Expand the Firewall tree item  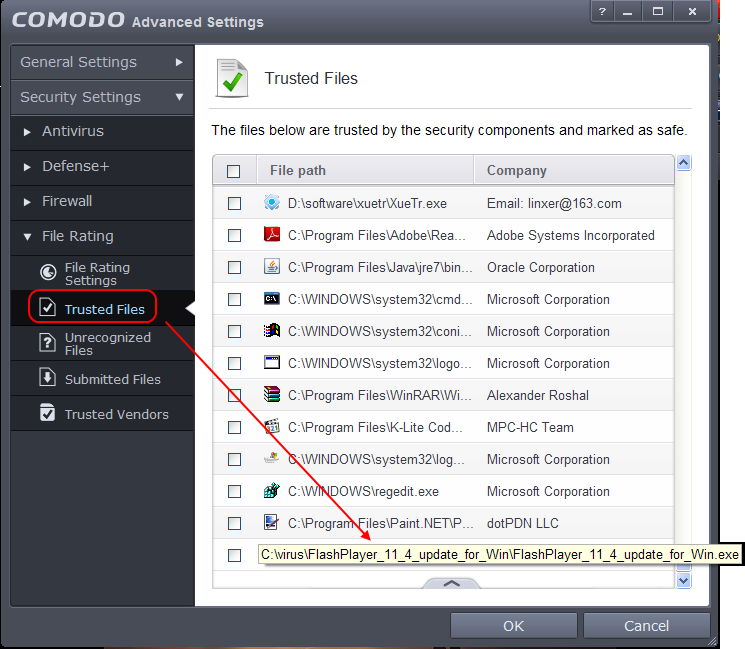27,202
